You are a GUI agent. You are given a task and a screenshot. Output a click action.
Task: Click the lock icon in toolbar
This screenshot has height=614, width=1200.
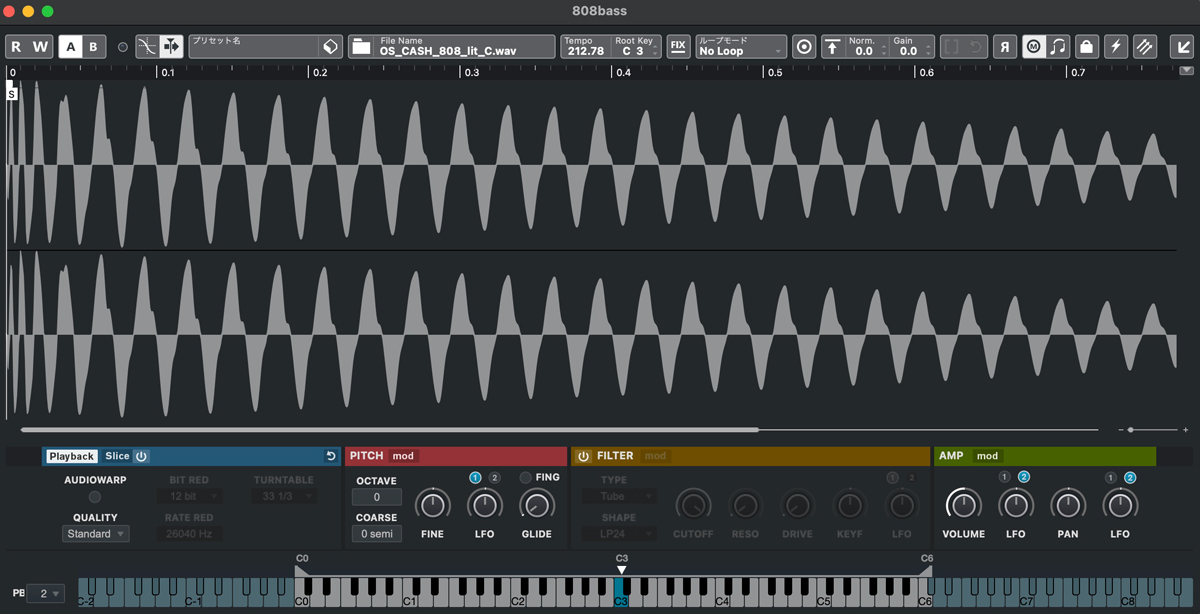[1086, 47]
